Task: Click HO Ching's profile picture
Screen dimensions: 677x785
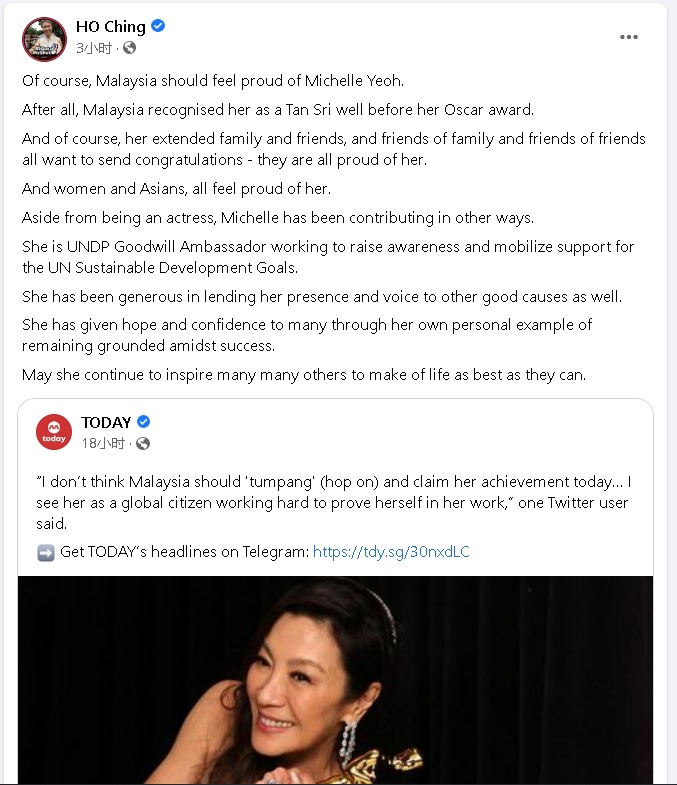Action: tap(44, 38)
